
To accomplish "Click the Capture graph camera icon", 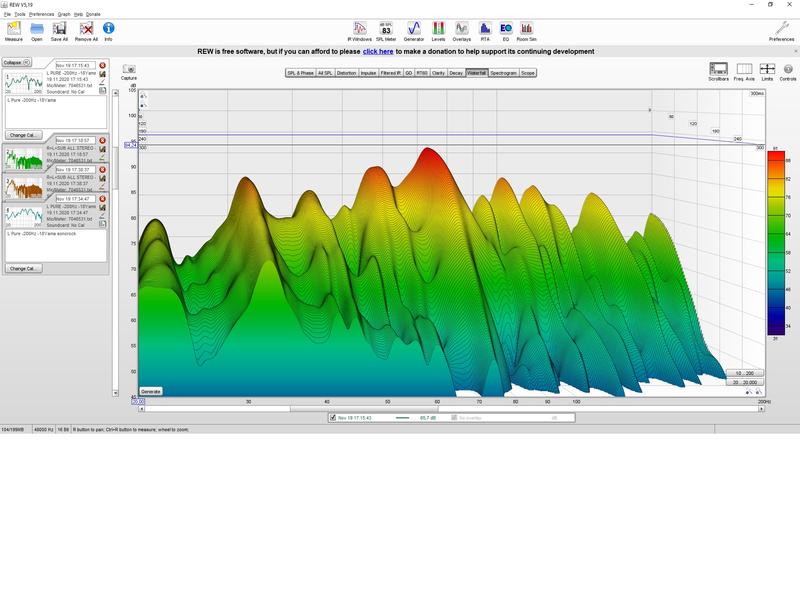I will (x=129, y=71).
